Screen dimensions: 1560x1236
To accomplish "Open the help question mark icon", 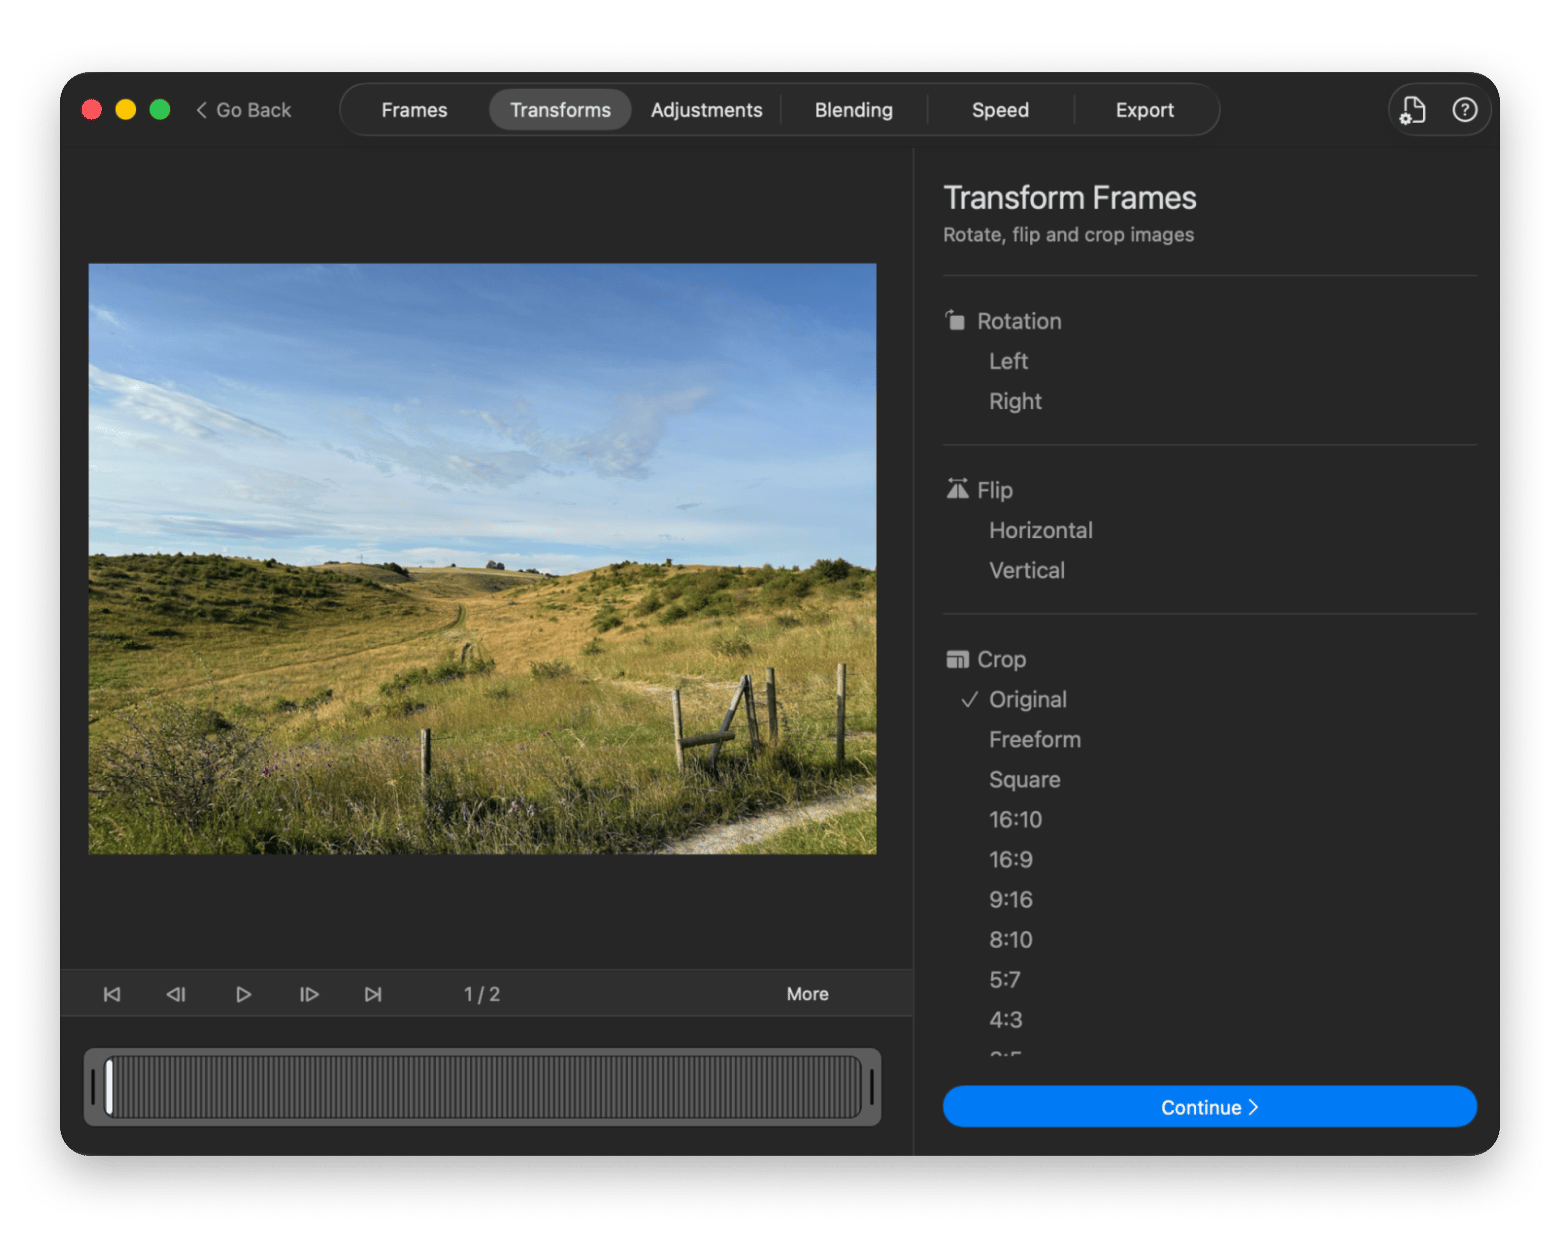I will [1465, 110].
